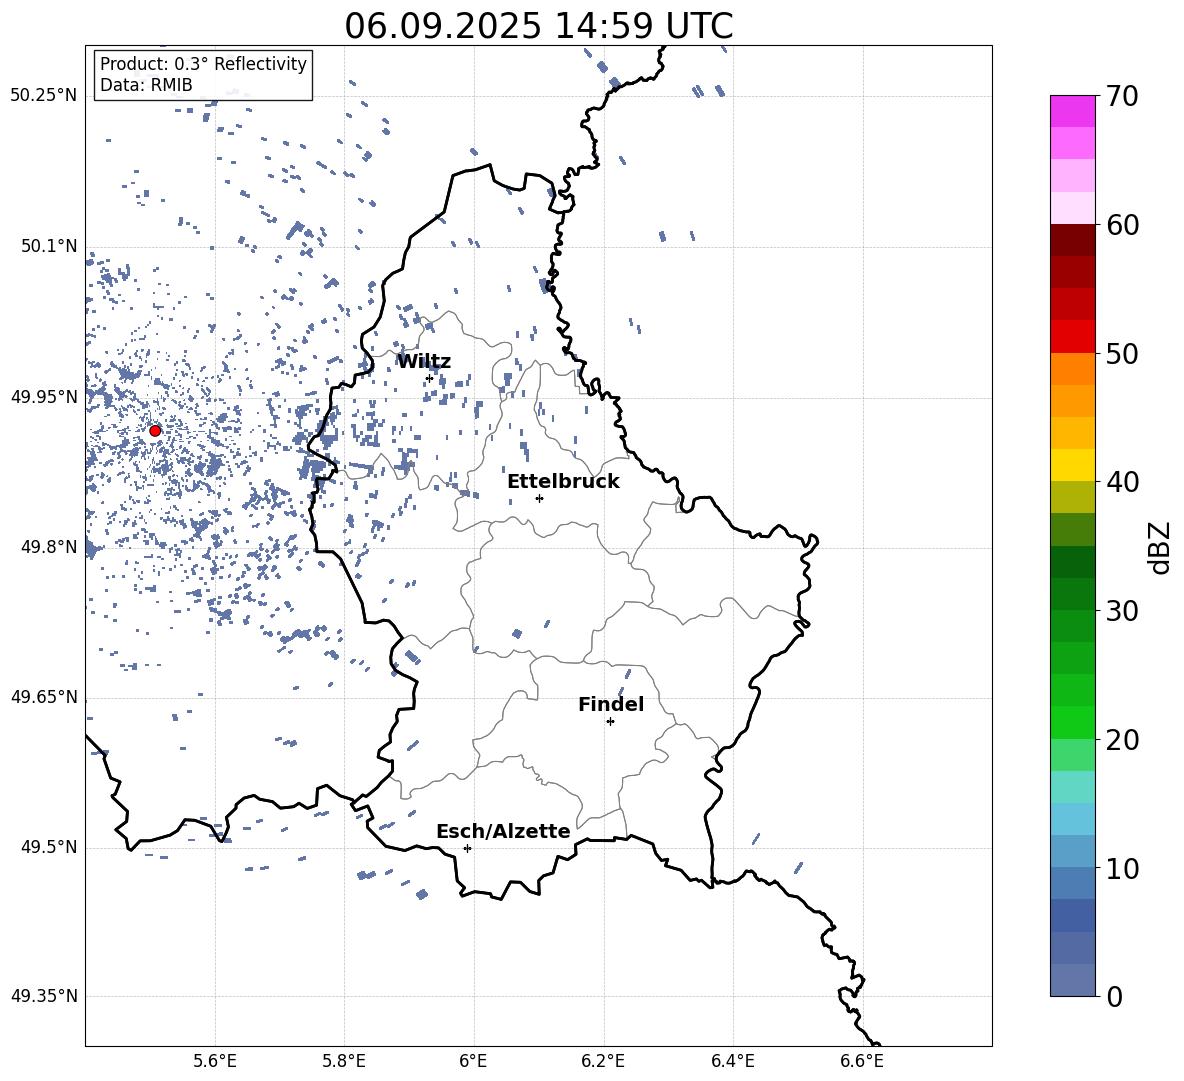Click the Ettelbruck cross marker
Viewport: 1184px width, 1081px height.
(x=539, y=498)
